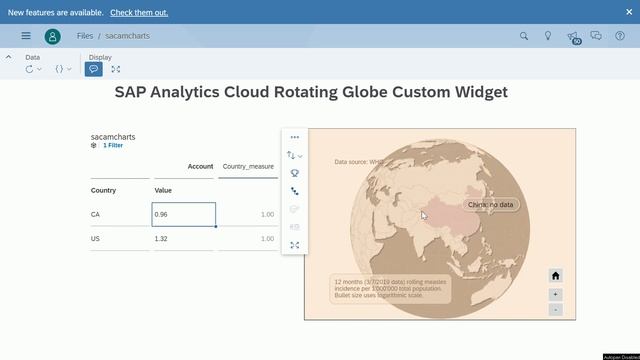Click the hierarchy drill icon
The height and width of the screenshot is (360, 640).
click(x=294, y=191)
